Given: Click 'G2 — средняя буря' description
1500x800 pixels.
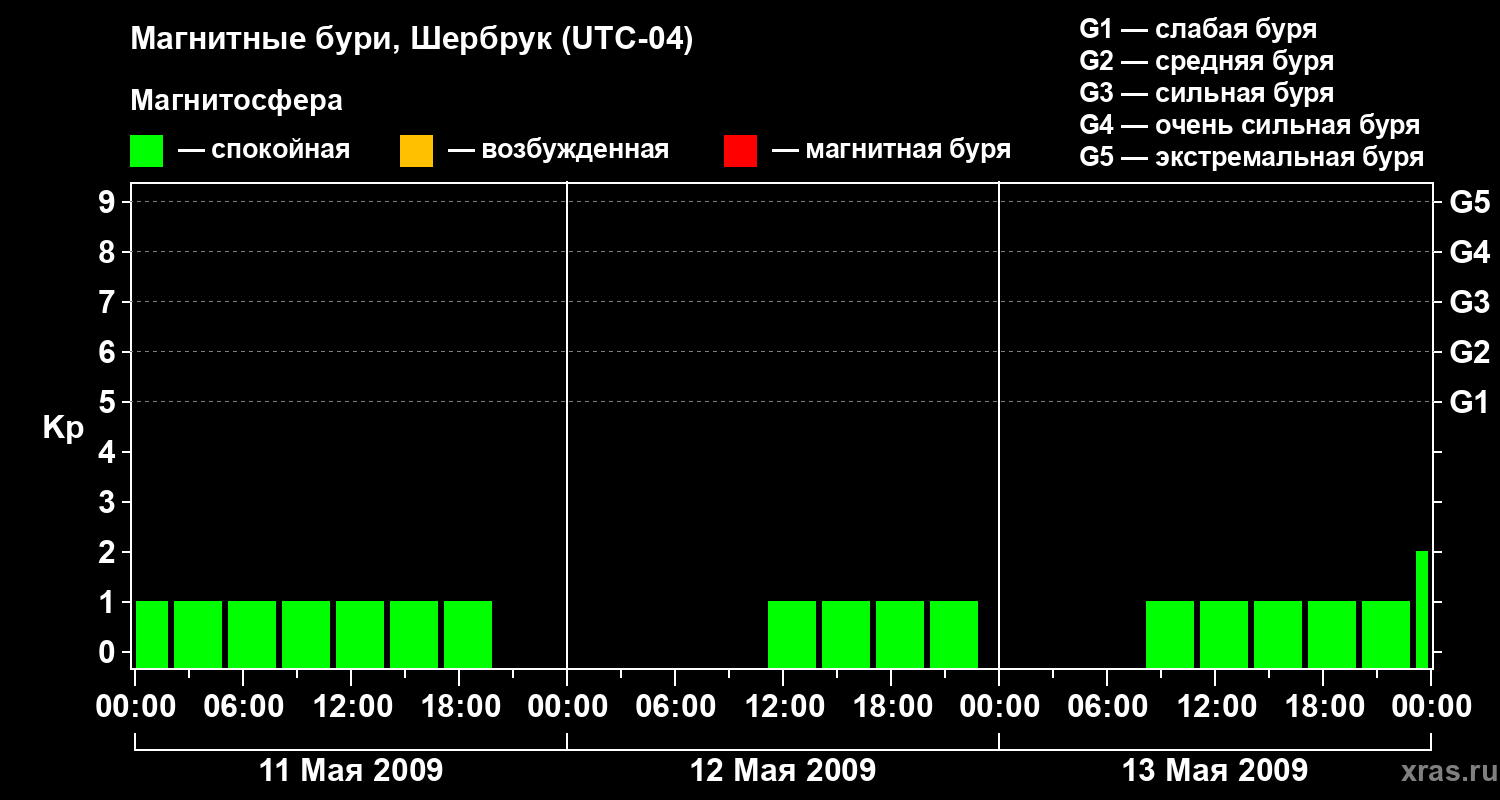Looking at the screenshot, I should click(x=1206, y=61).
